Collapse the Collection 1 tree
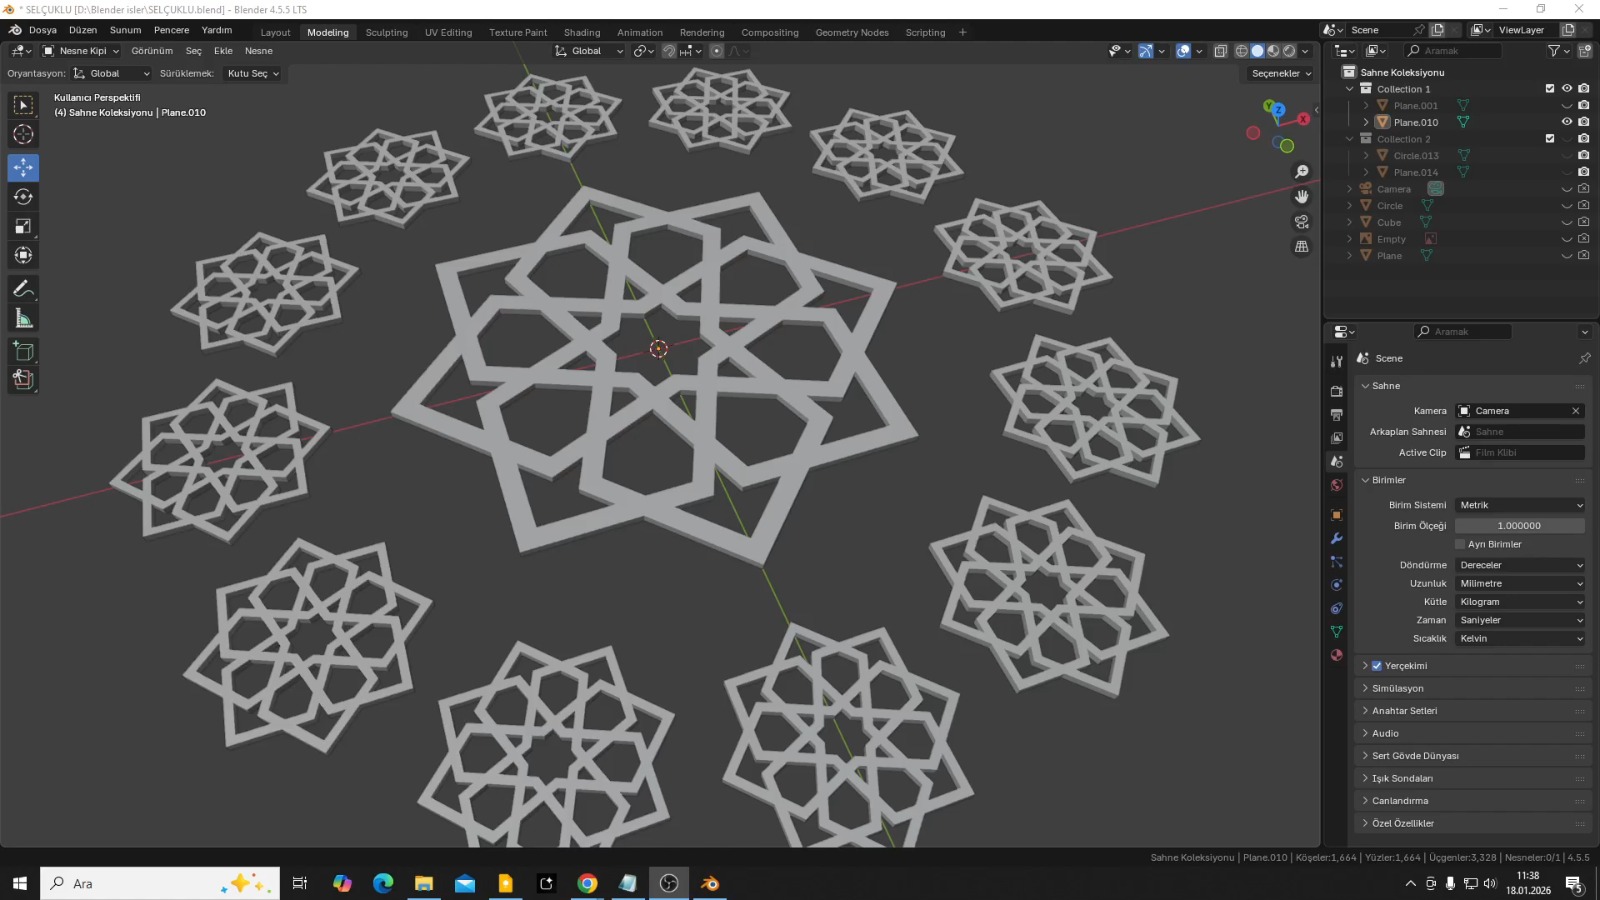 (1350, 89)
